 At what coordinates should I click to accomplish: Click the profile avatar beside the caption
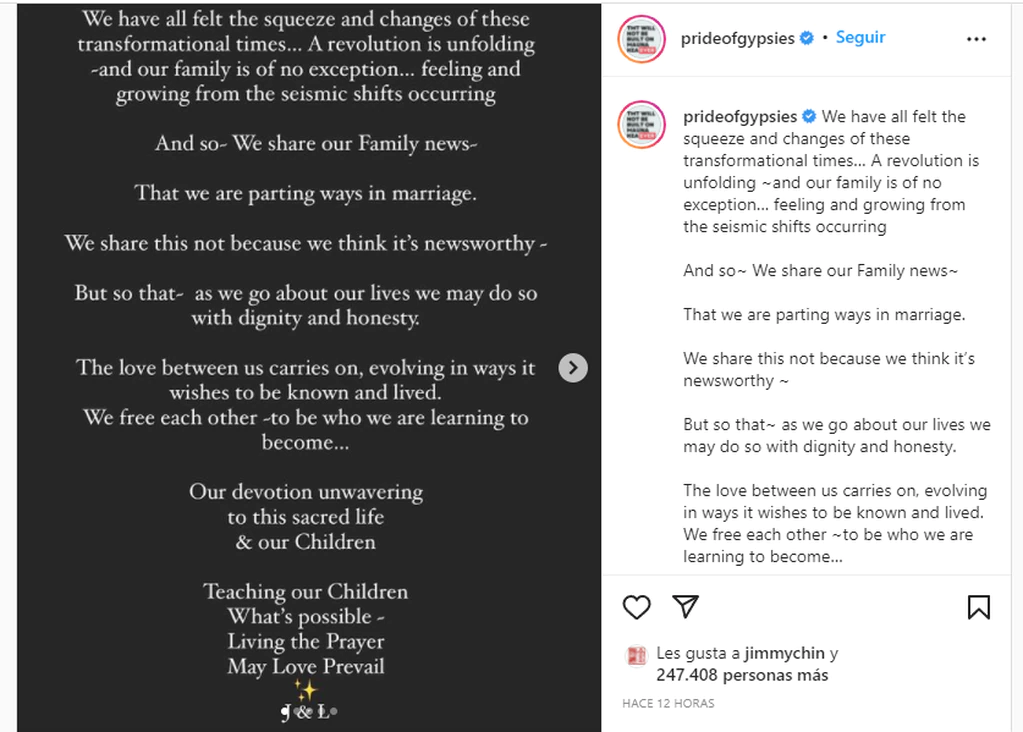point(642,125)
